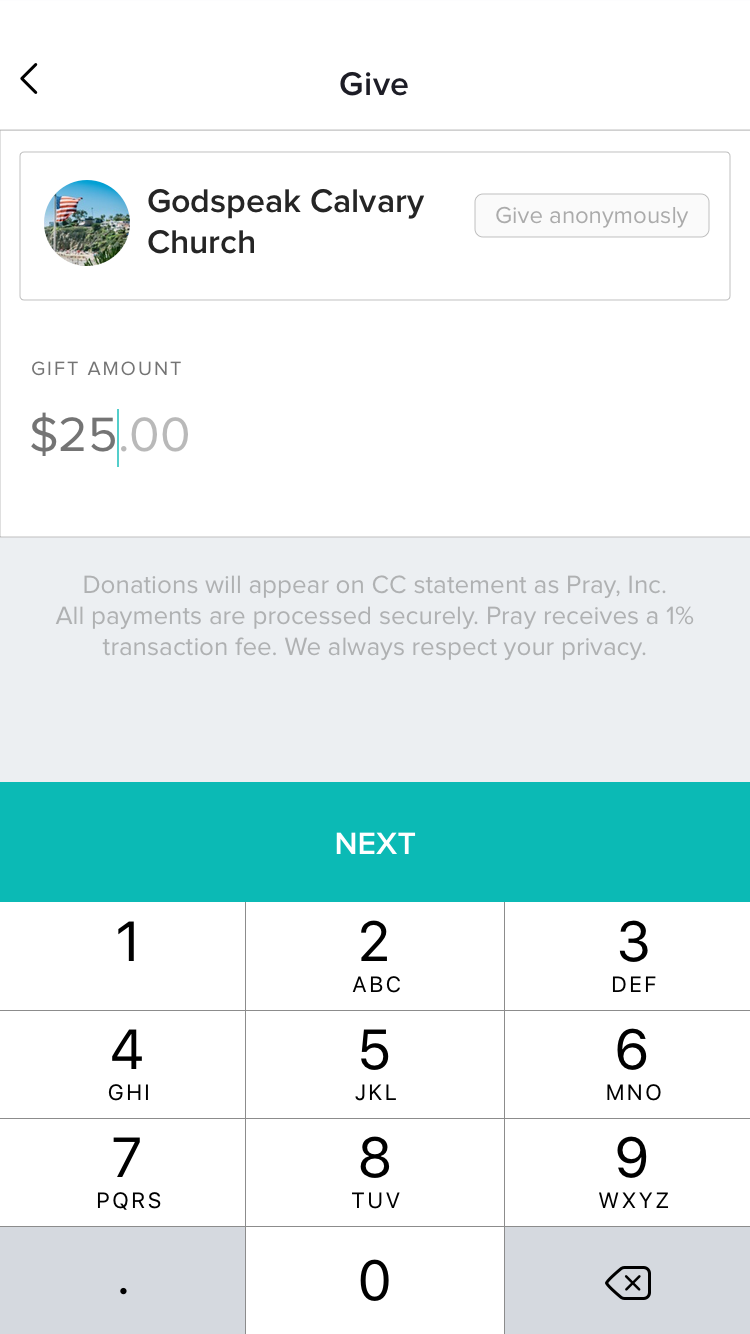This screenshot has width=750, height=1334.
Task: Tap the decimal point key
Action: pyautogui.click(x=122, y=1281)
